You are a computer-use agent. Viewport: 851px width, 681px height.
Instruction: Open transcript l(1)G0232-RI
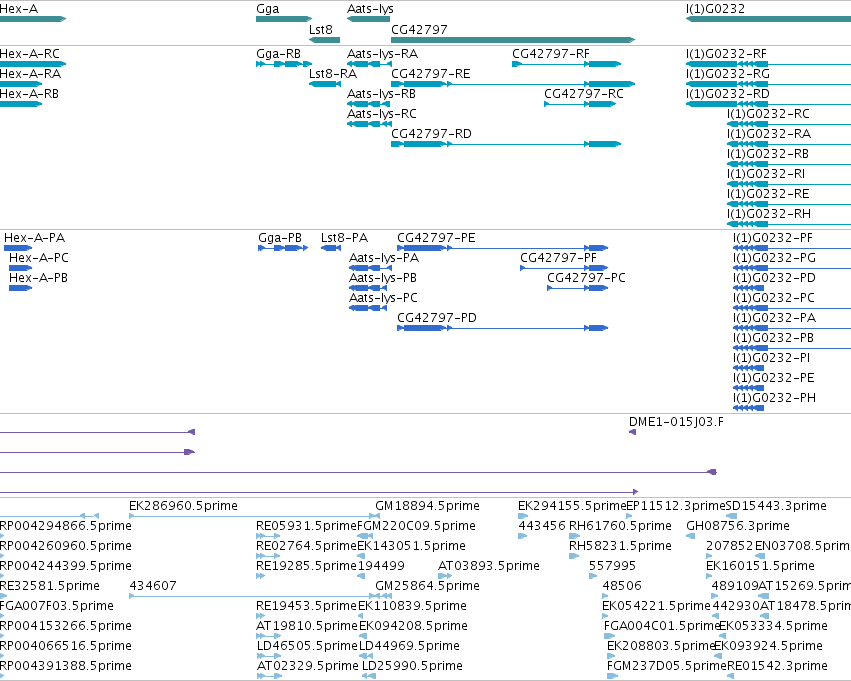click(789, 184)
